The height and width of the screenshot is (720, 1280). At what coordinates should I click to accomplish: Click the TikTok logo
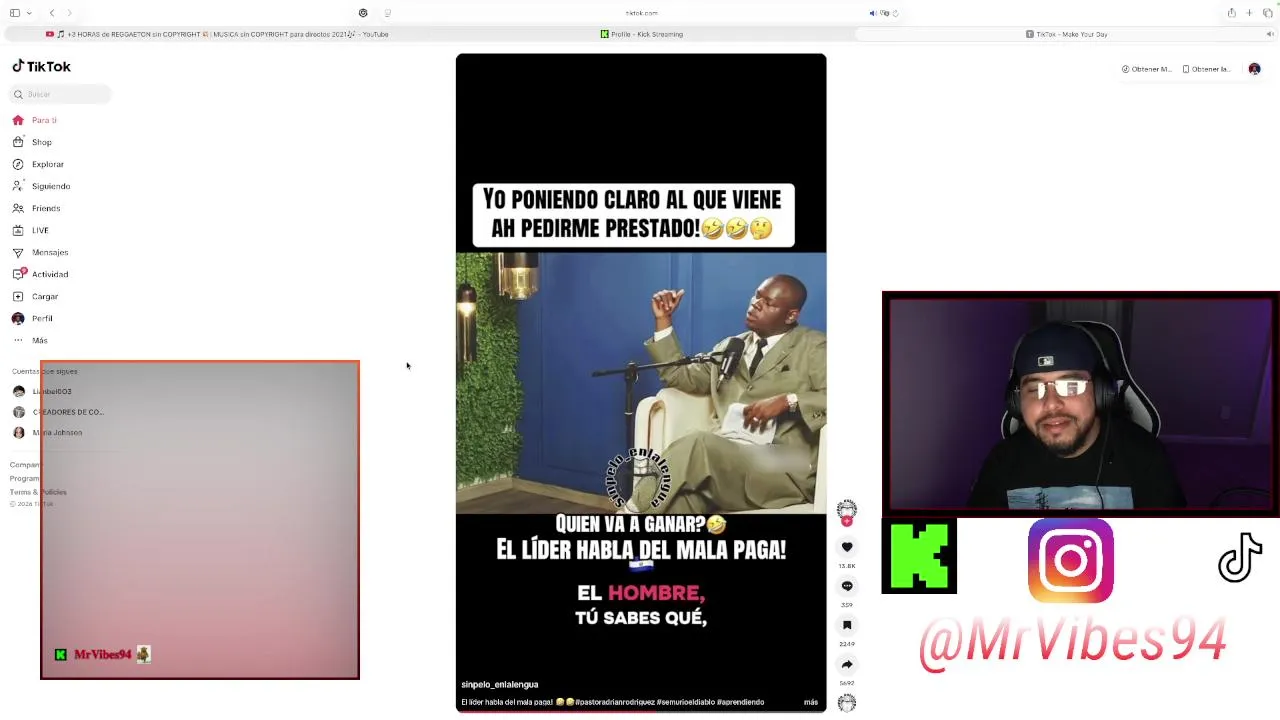(41, 66)
